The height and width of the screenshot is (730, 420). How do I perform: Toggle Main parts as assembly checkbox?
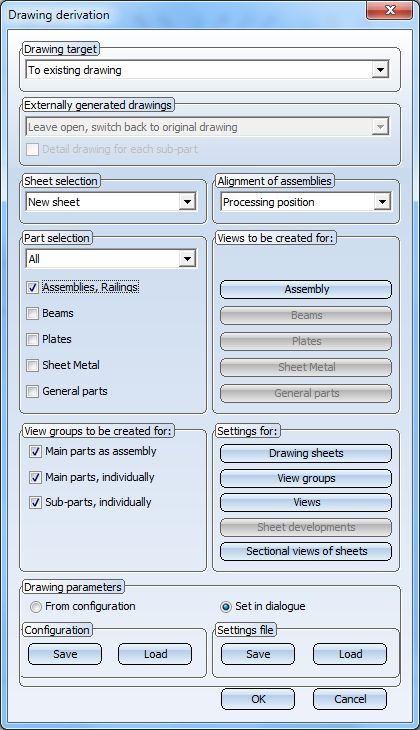(x=35, y=452)
